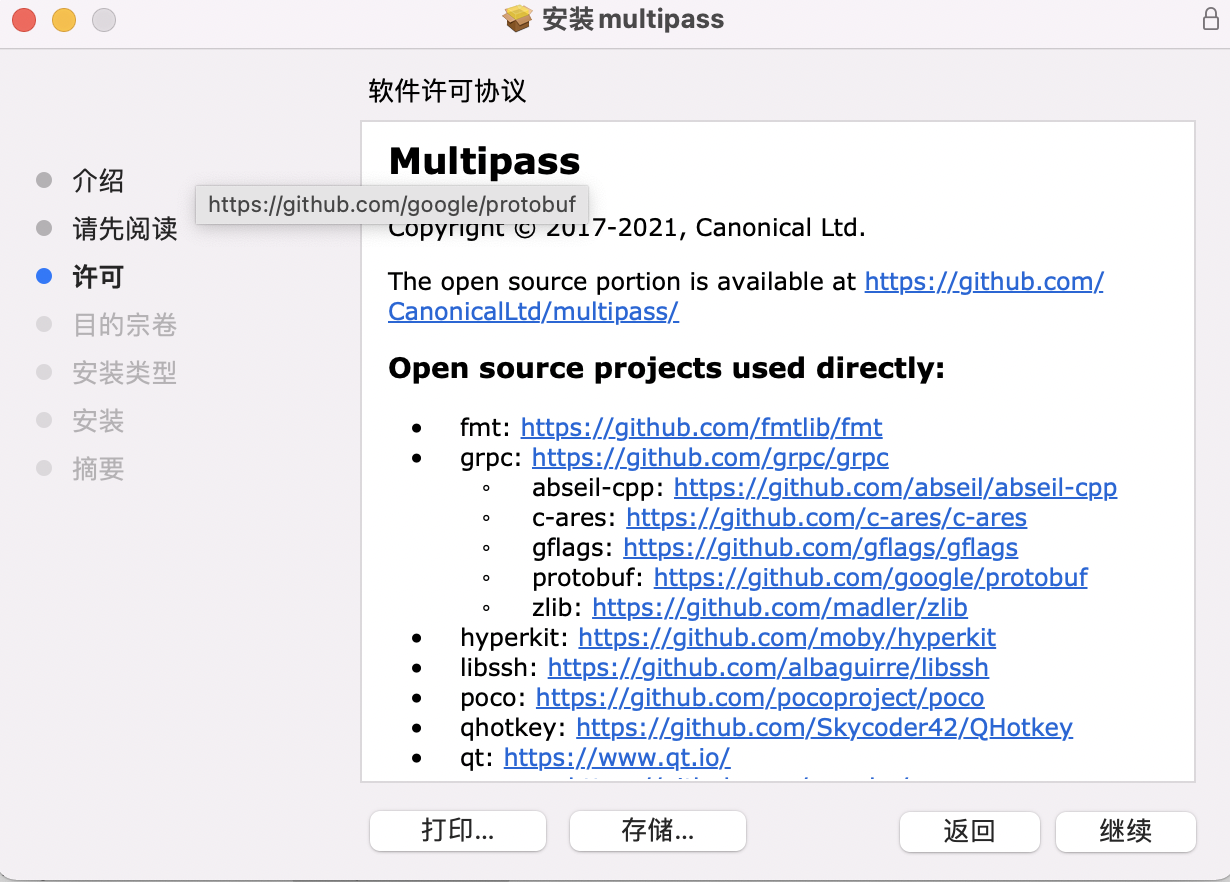Image resolution: width=1230 pixels, height=882 pixels.
Task: Open the fmt GitHub link
Action: 701,427
